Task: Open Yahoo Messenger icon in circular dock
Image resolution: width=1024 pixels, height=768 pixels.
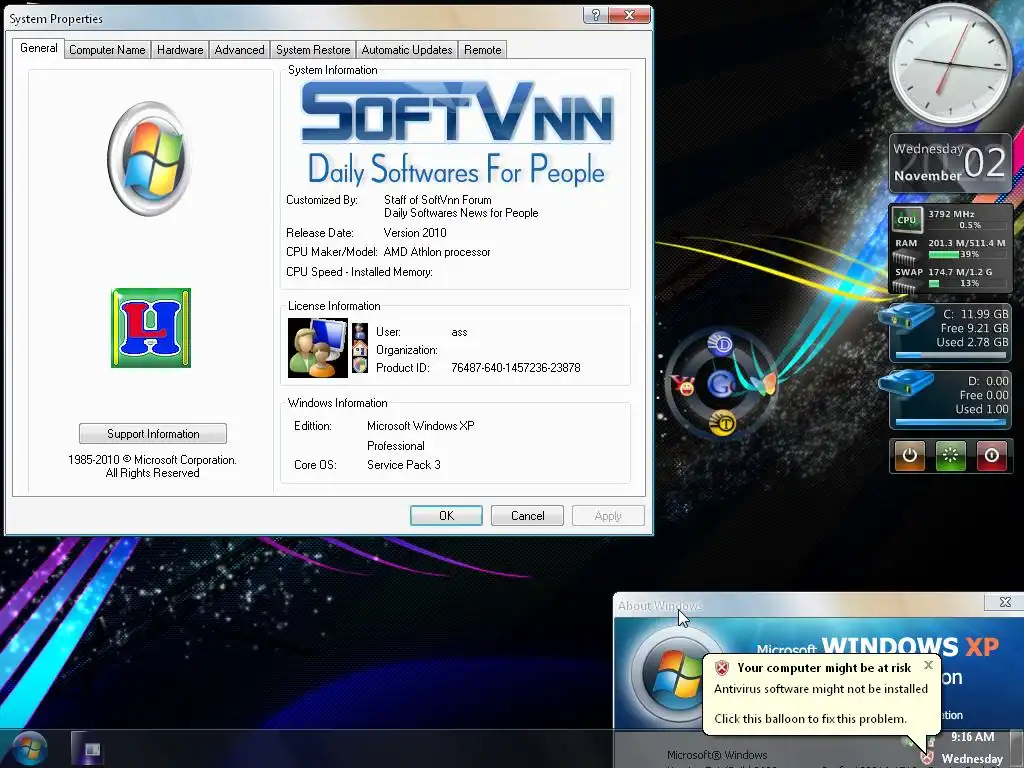Action: pyautogui.click(x=684, y=385)
